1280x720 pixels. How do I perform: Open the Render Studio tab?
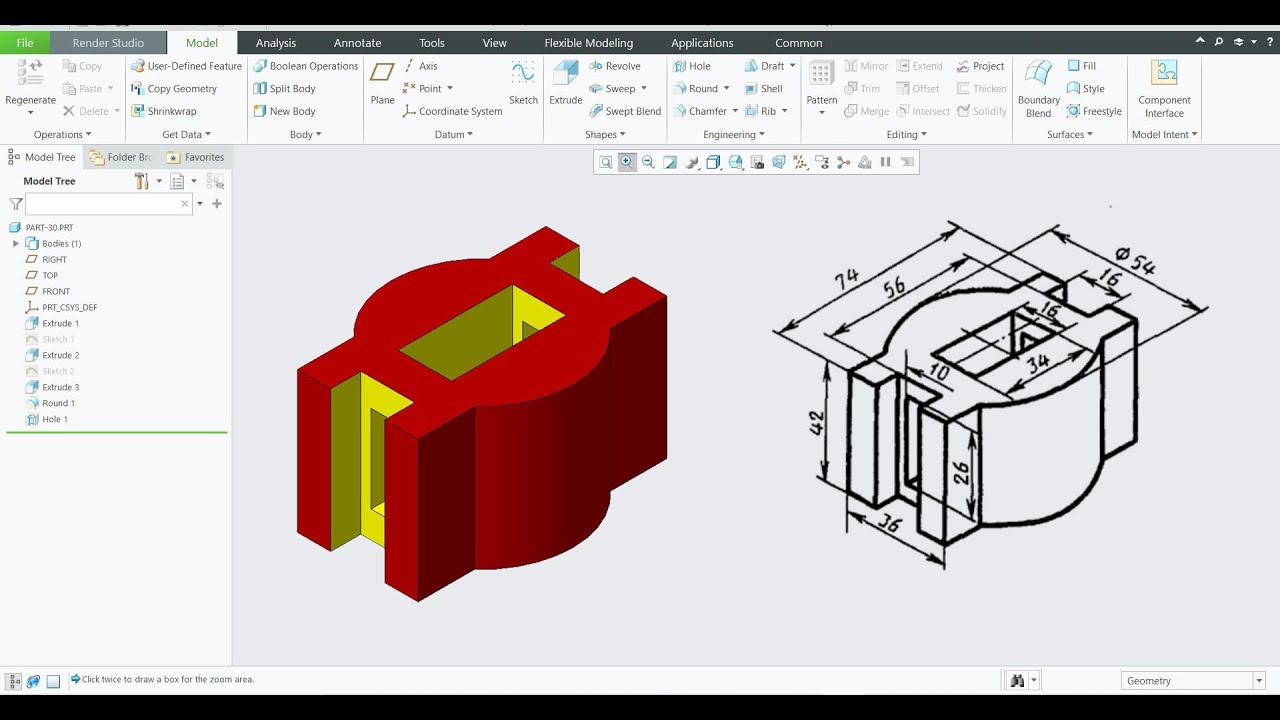[x=108, y=43]
